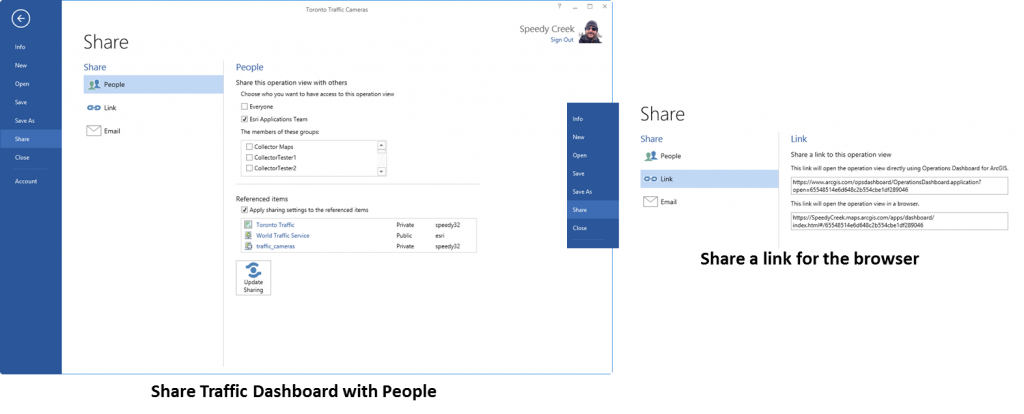Click the People icon in left Share list
The width and height of the screenshot is (1024, 414).
coord(94,84)
